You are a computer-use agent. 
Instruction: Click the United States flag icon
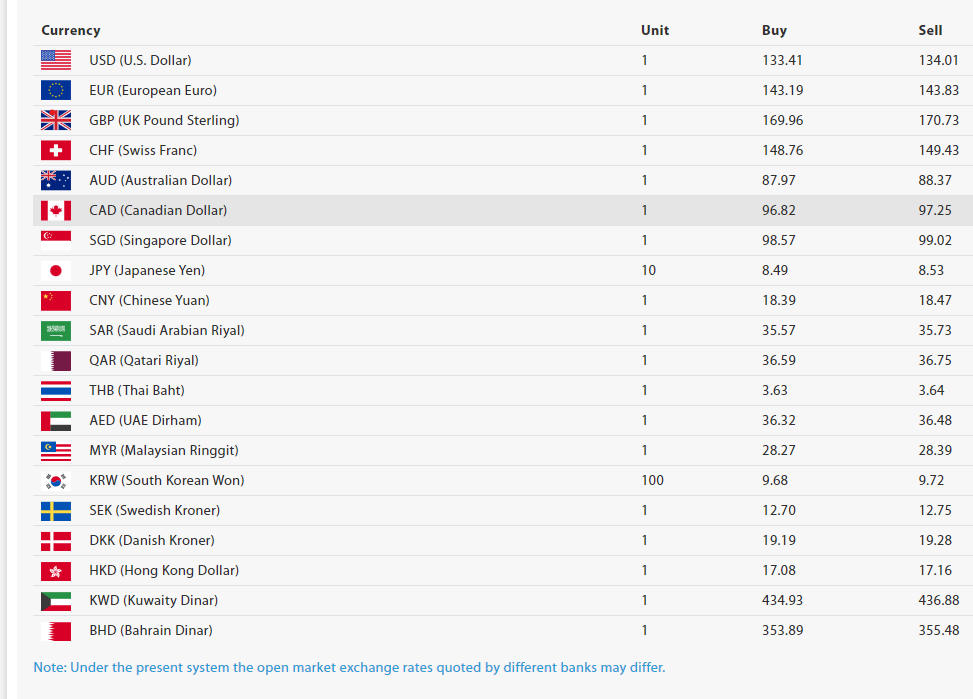pyautogui.click(x=56, y=60)
